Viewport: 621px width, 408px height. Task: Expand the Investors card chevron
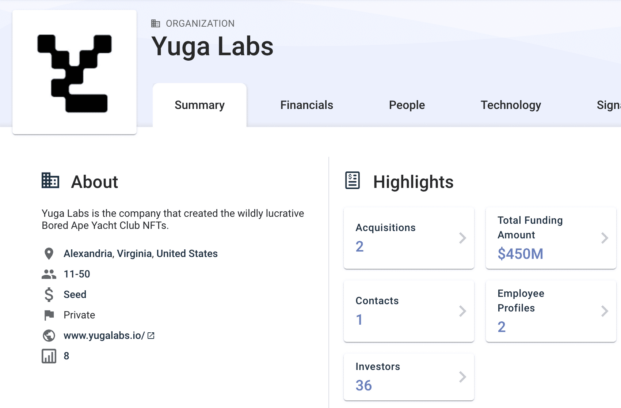click(x=462, y=377)
